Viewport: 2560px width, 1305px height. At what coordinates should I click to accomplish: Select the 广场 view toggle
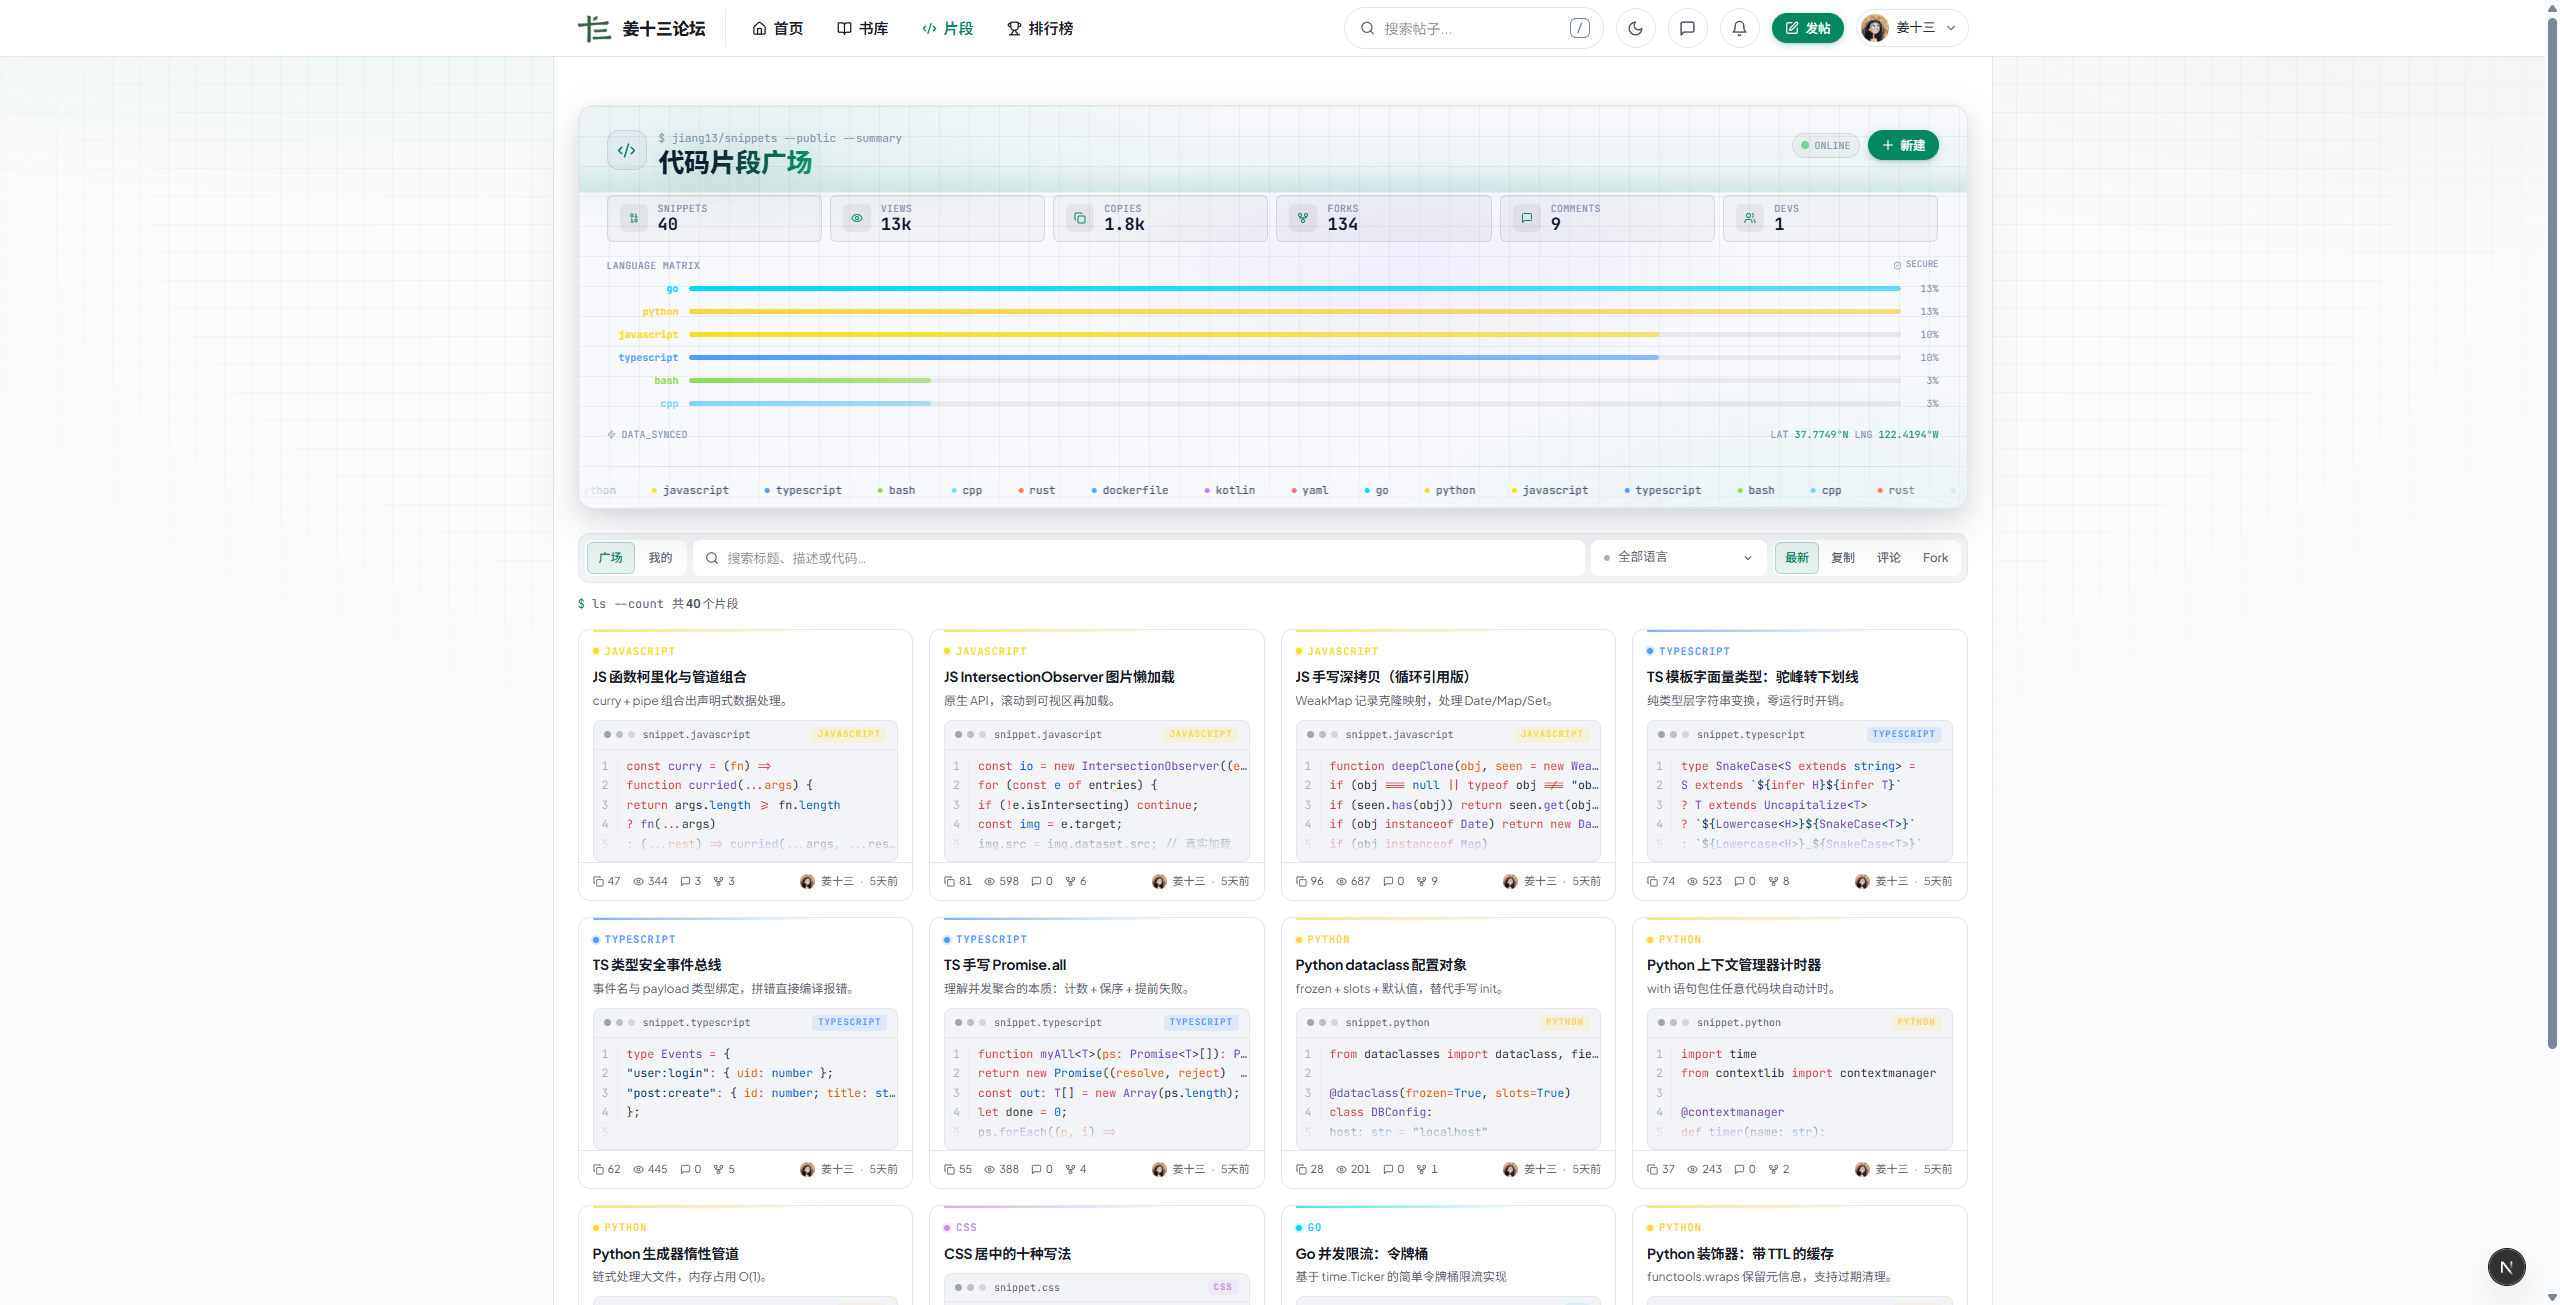611,558
